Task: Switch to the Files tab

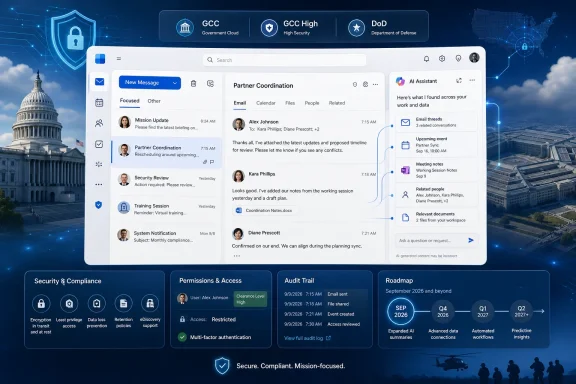Action: pos(290,103)
